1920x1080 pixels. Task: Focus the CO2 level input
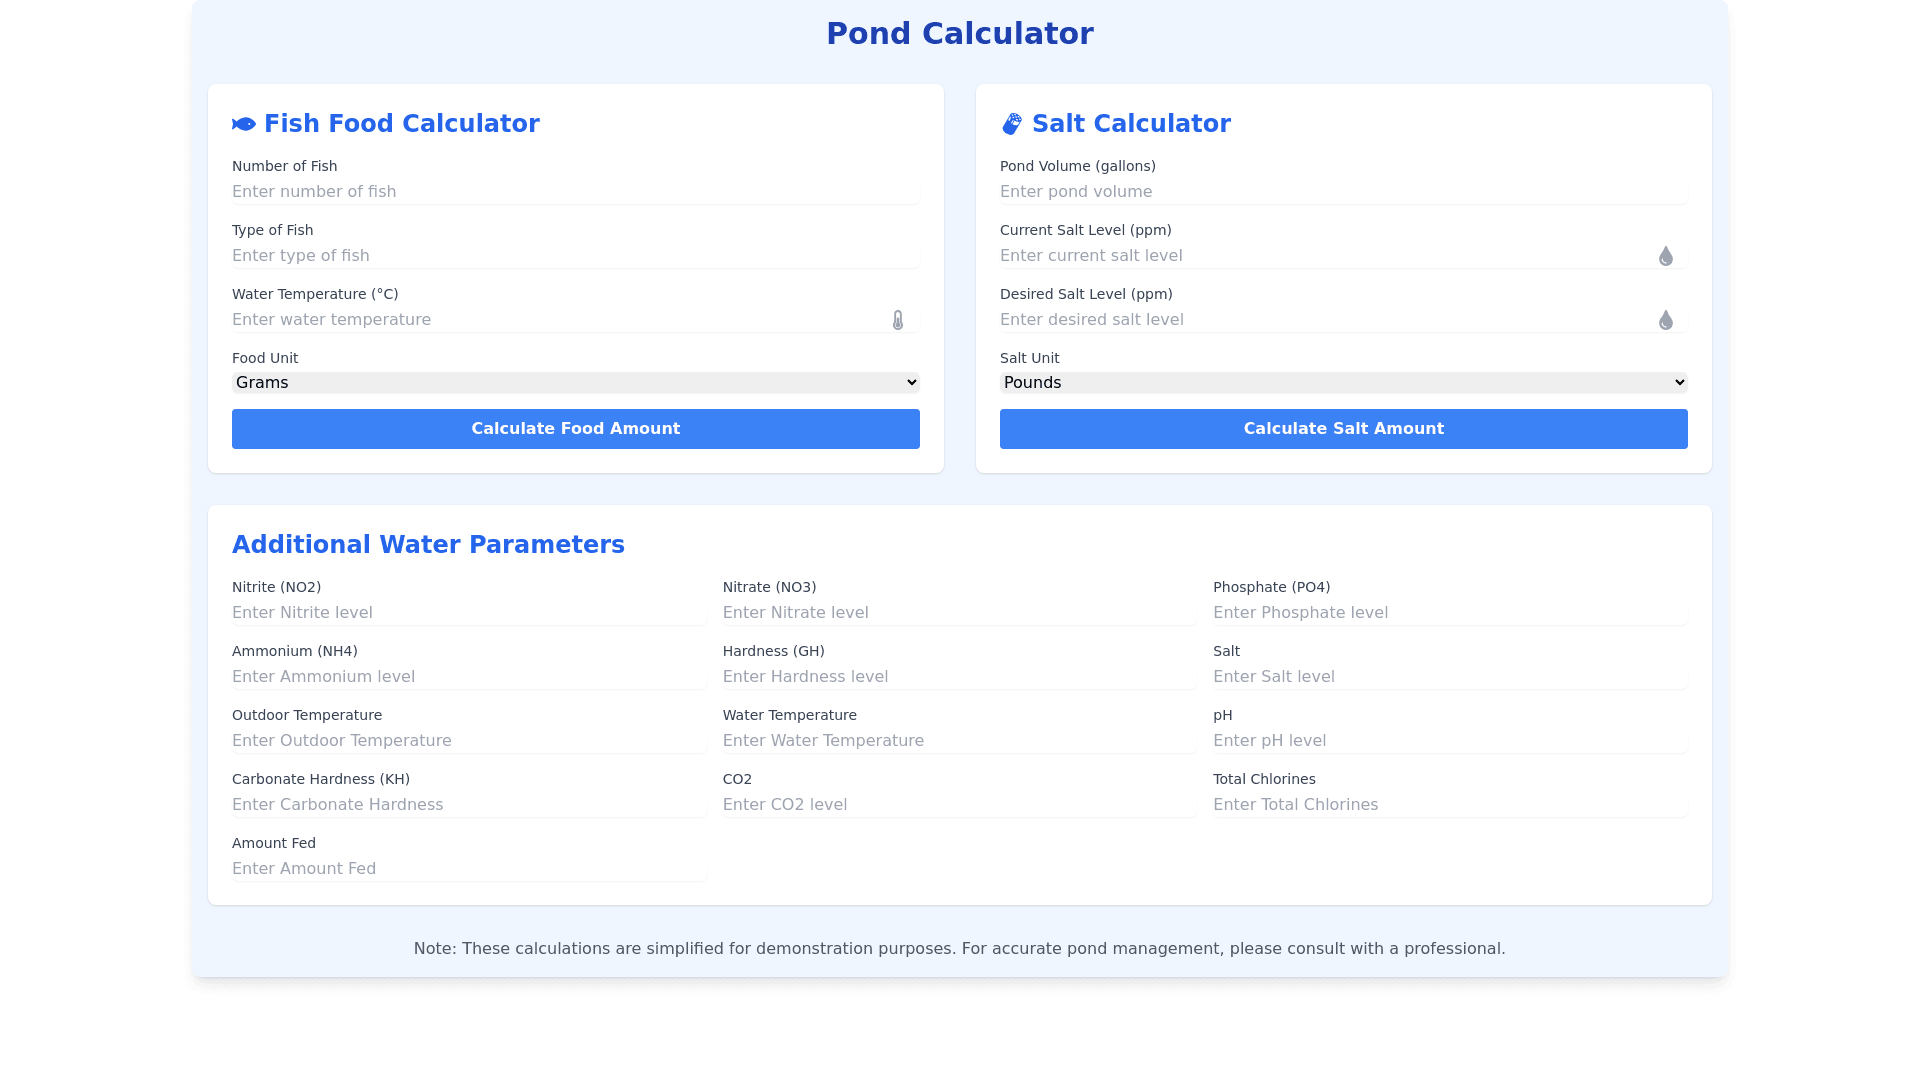pos(959,805)
